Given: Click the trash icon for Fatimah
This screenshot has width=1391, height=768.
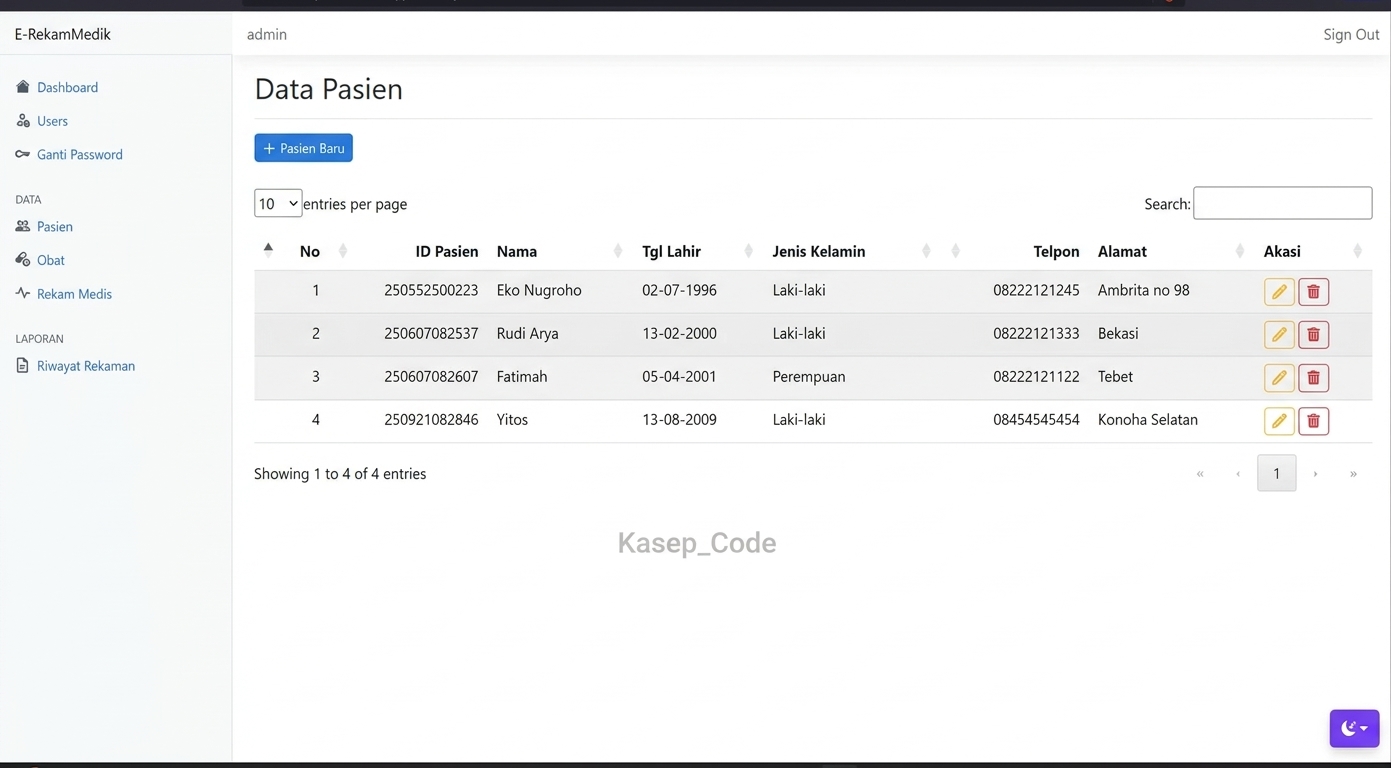Looking at the screenshot, I should (1313, 377).
